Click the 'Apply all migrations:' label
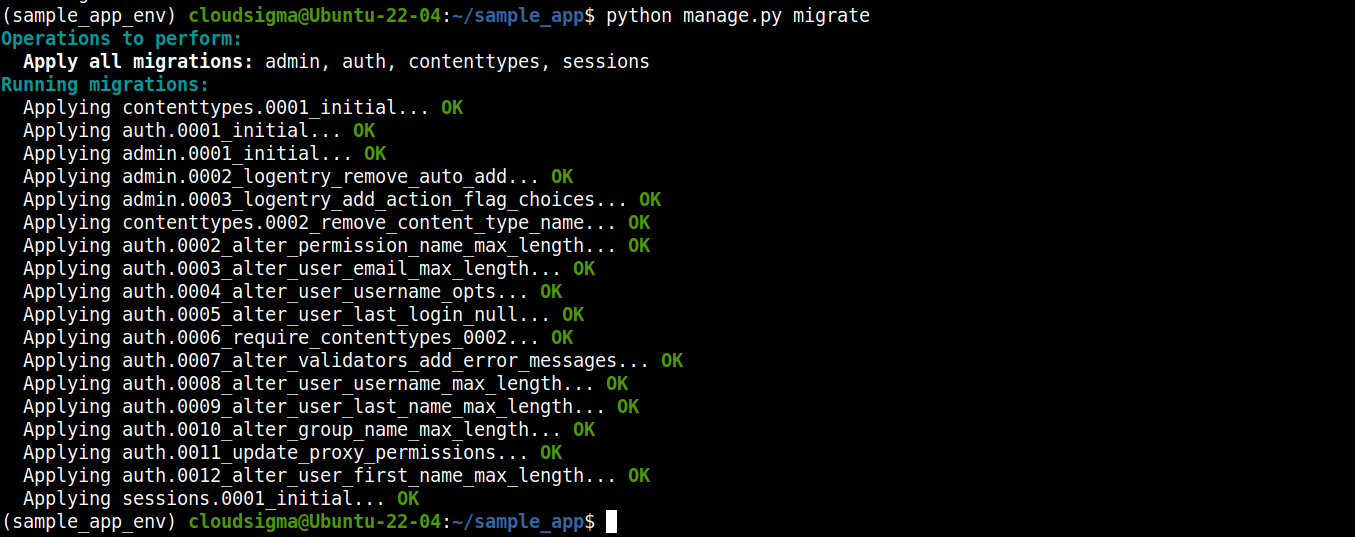Screen dimensions: 1355x537 click(139, 62)
